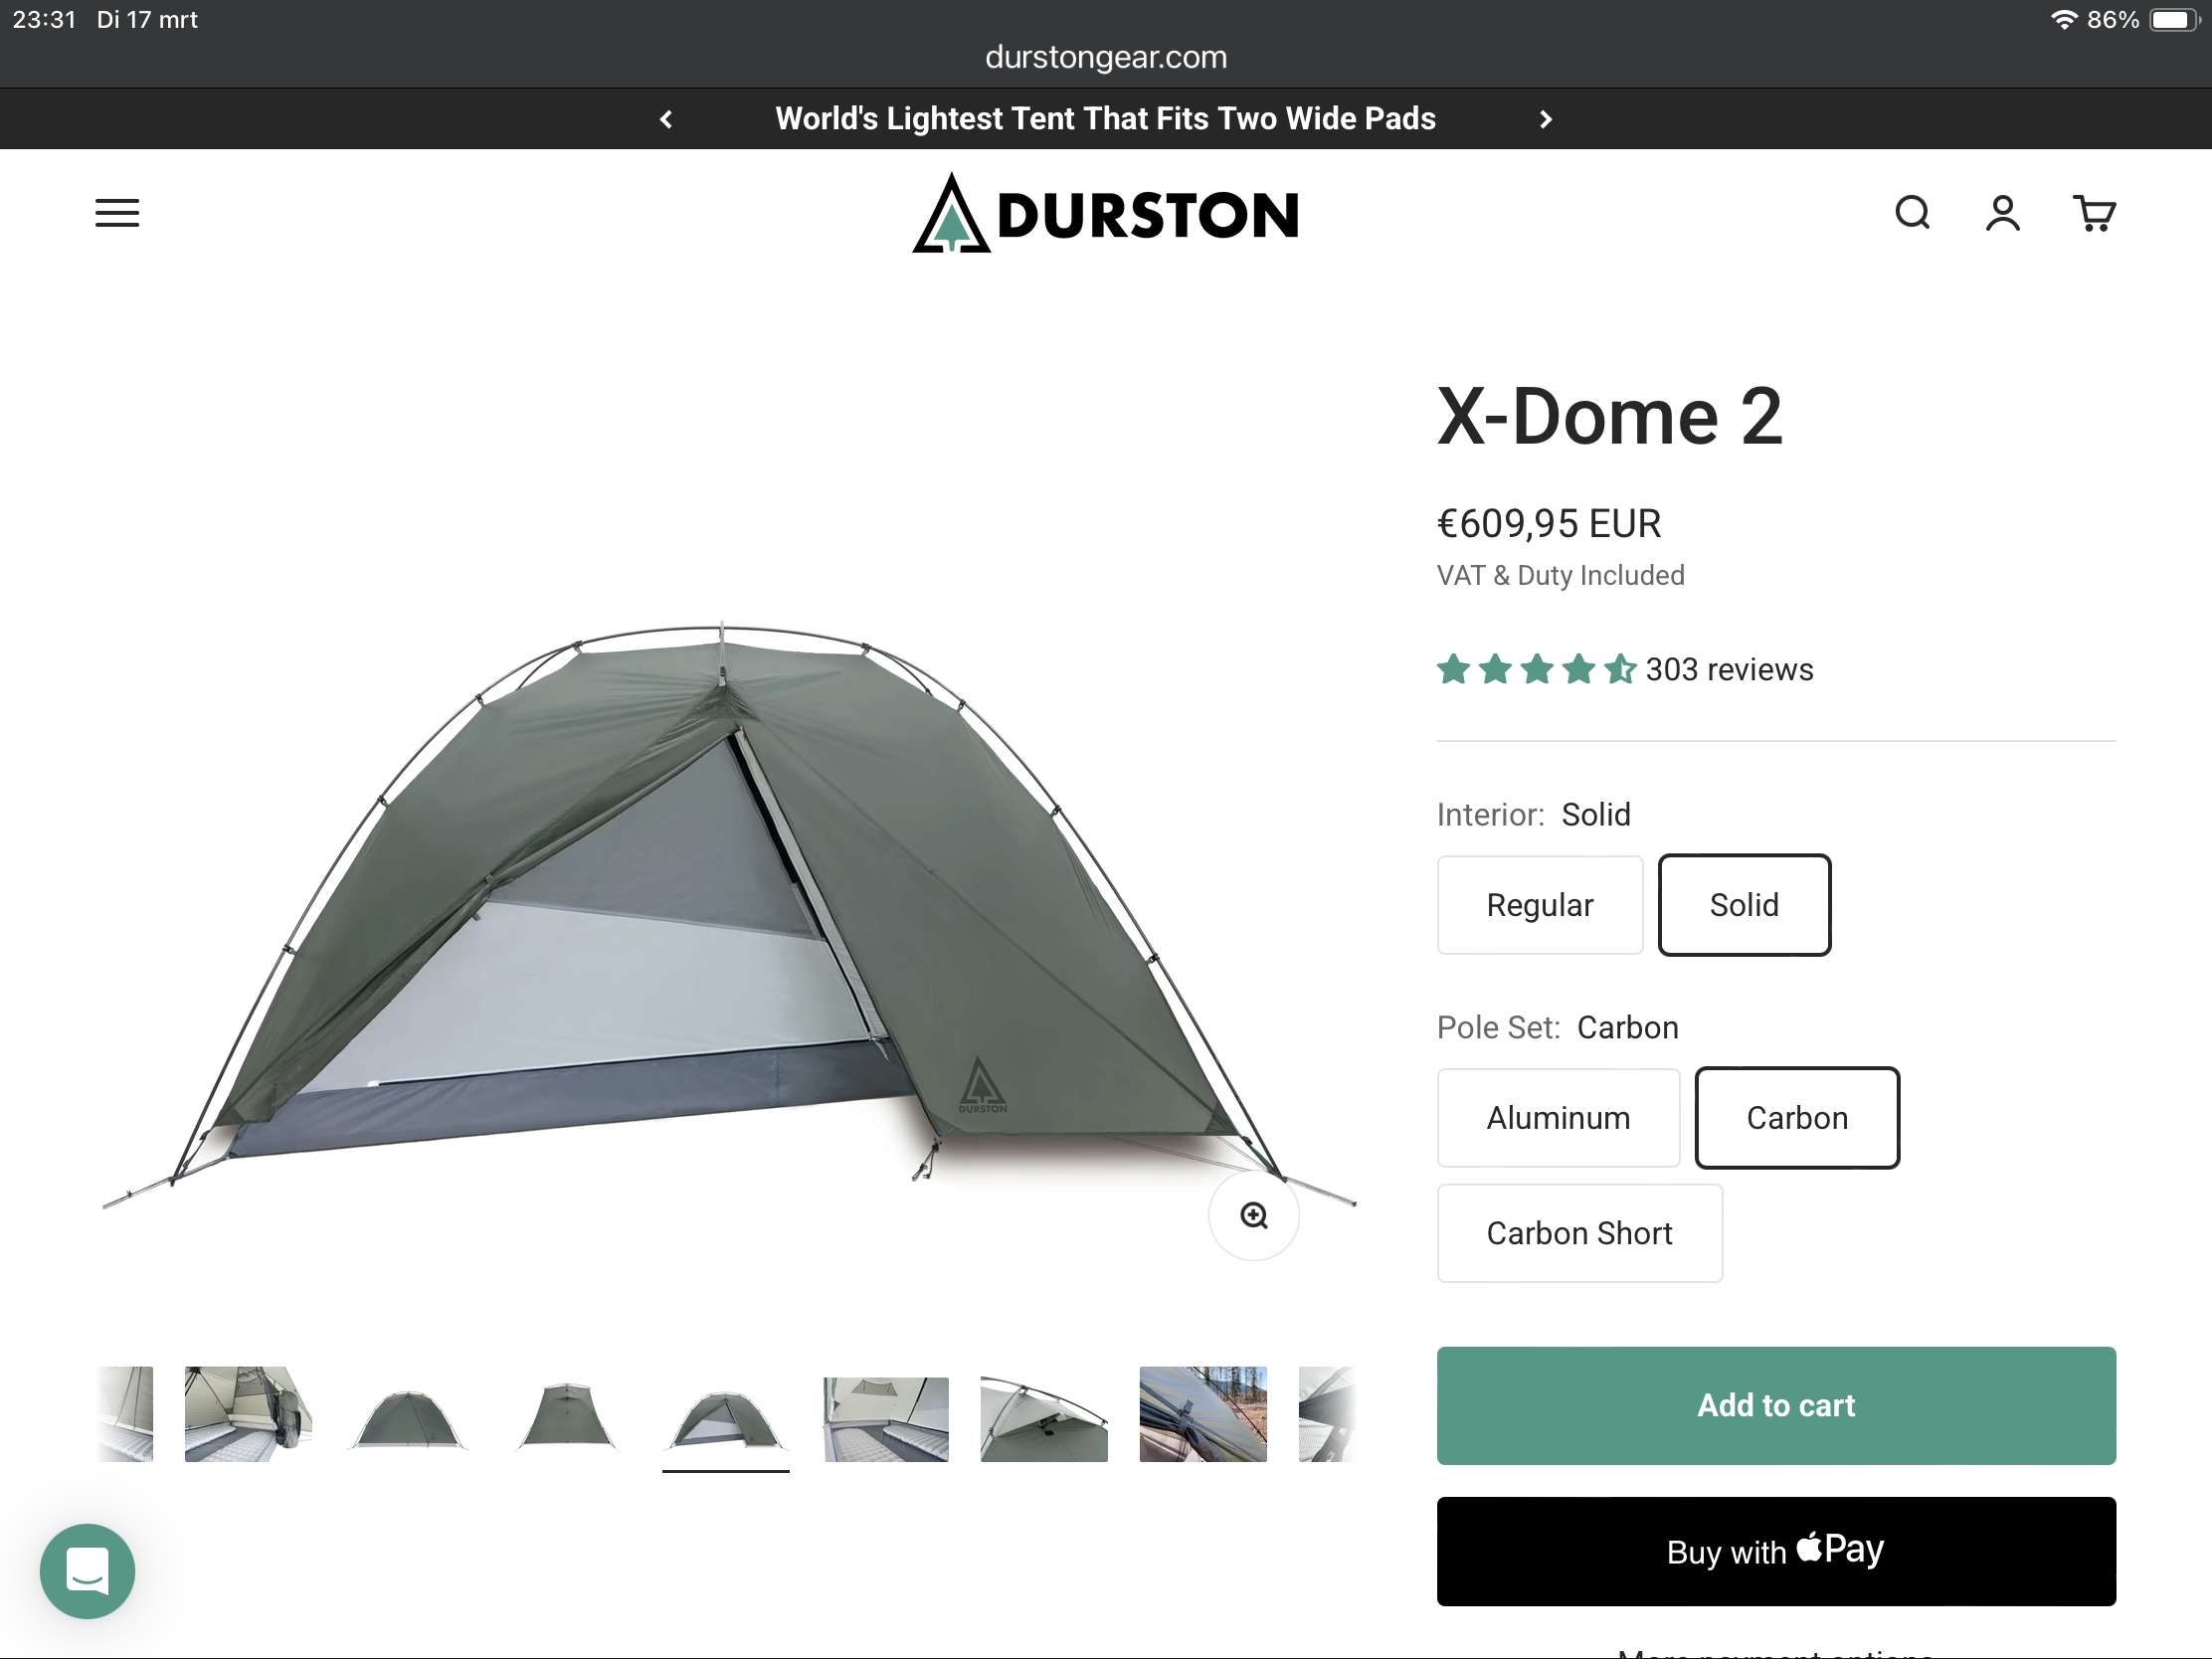This screenshot has width=2212, height=1659.
Task: Click the Add to cart button
Action: [x=1776, y=1405]
